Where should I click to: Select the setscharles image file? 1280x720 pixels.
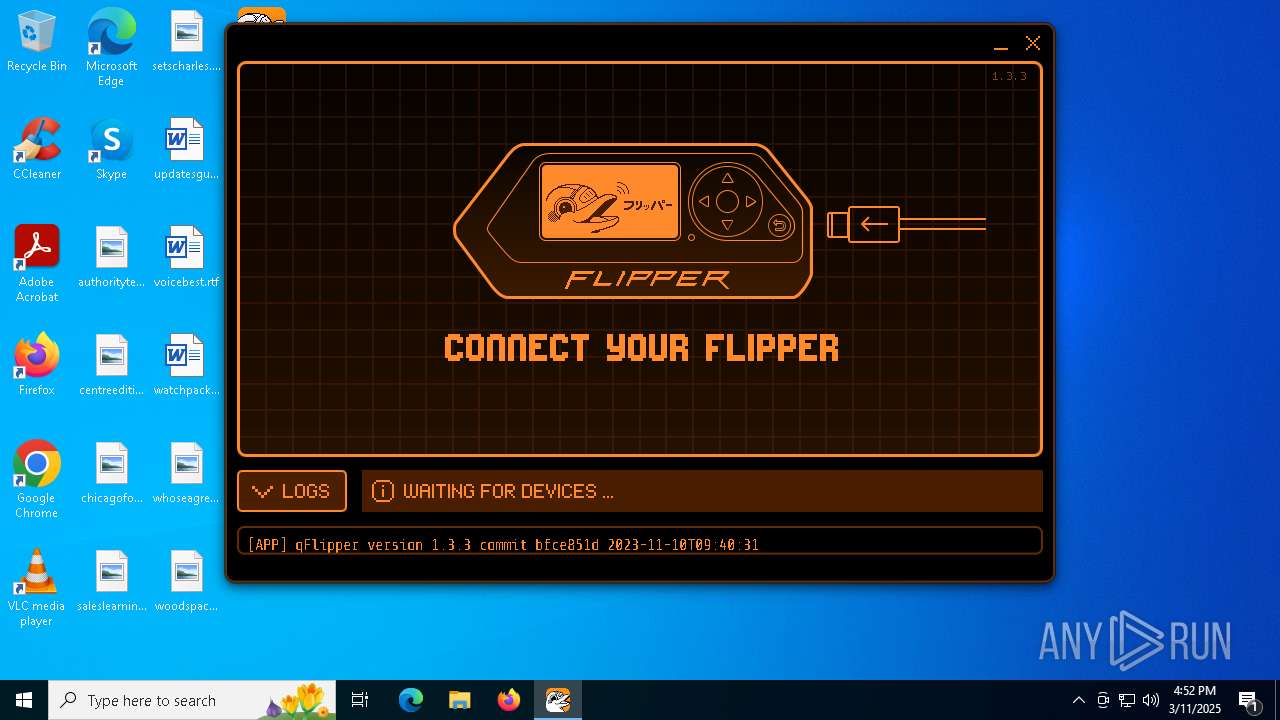(186, 42)
